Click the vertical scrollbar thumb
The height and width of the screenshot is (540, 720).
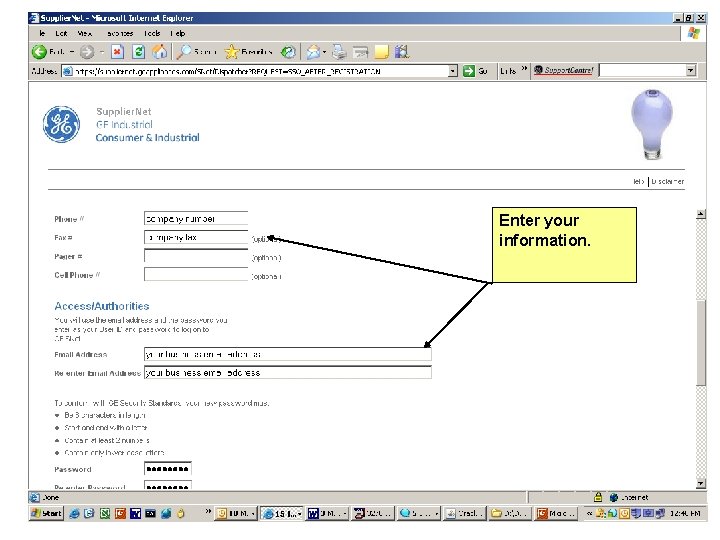[701, 343]
